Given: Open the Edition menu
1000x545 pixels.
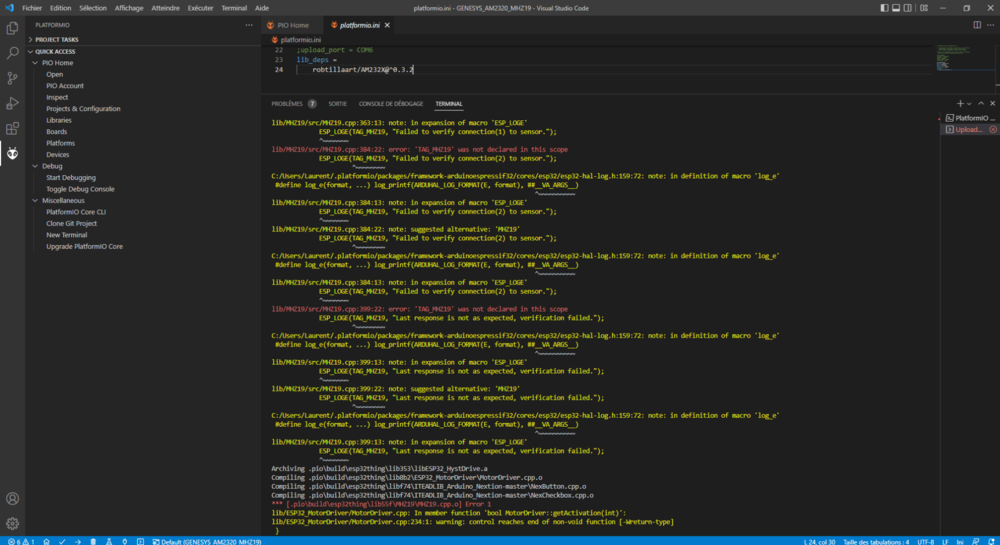Looking at the screenshot, I should (61, 8).
